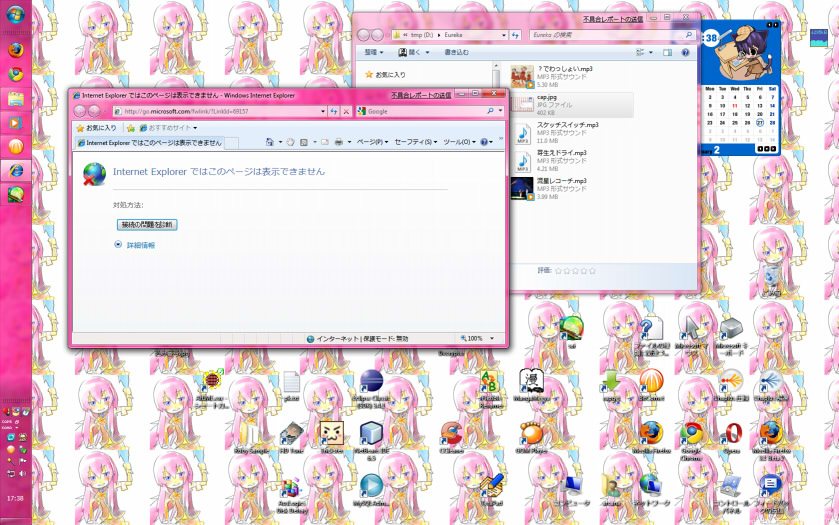Image resolution: width=839 pixels, height=525 pixels.
Task: Click the IE back navigation button
Action: point(80,111)
